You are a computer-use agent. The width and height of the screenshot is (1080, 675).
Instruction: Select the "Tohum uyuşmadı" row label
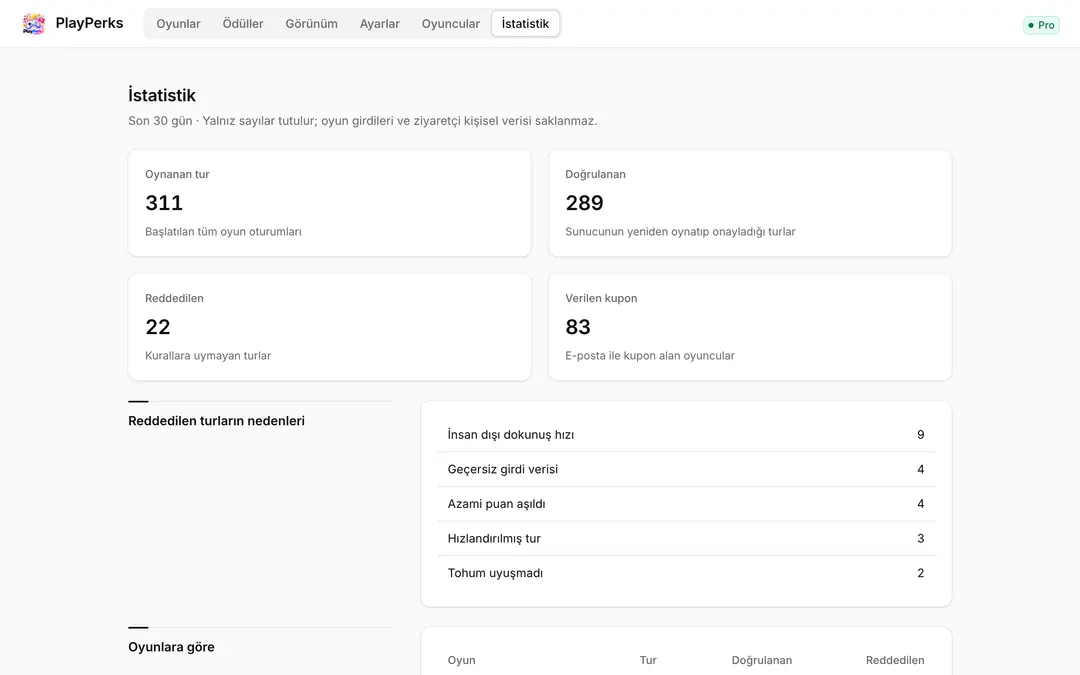495,572
